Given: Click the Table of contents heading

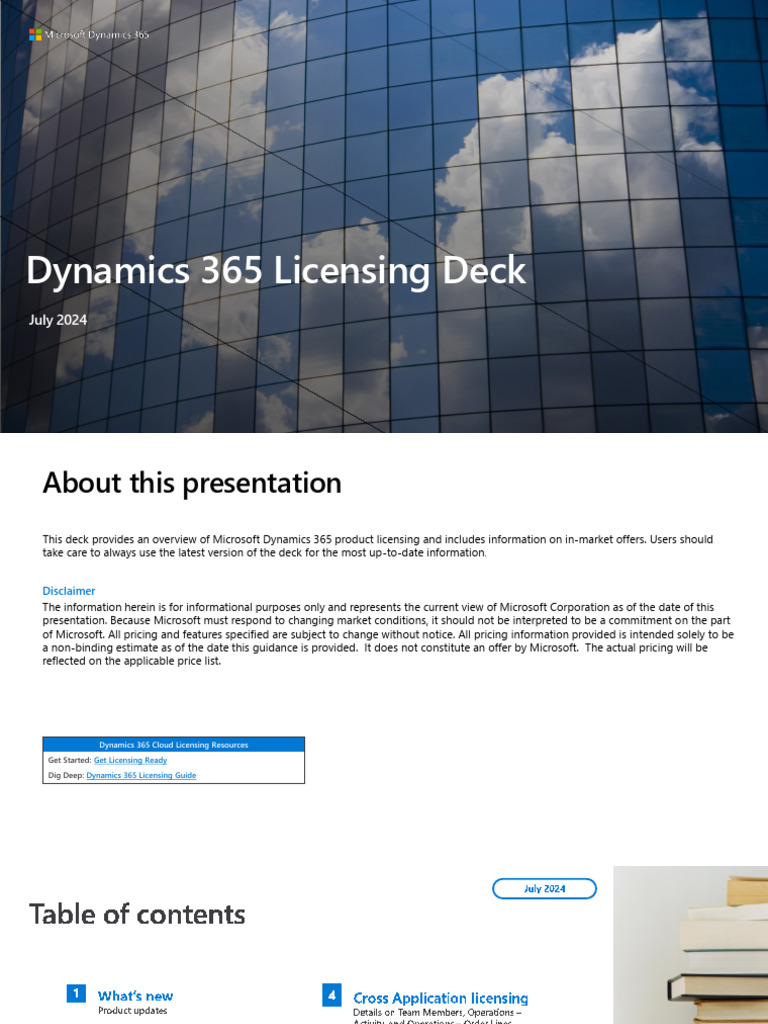Looking at the screenshot, I should pyautogui.click(x=137, y=914).
